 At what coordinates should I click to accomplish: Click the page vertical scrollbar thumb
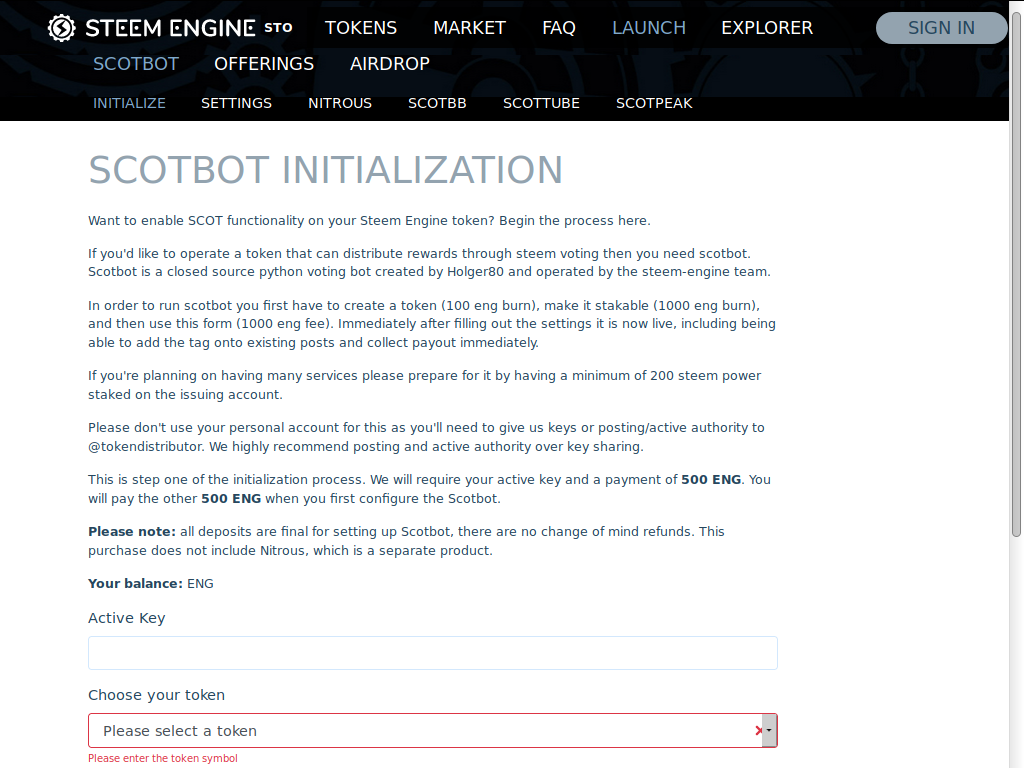tap(1016, 274)
